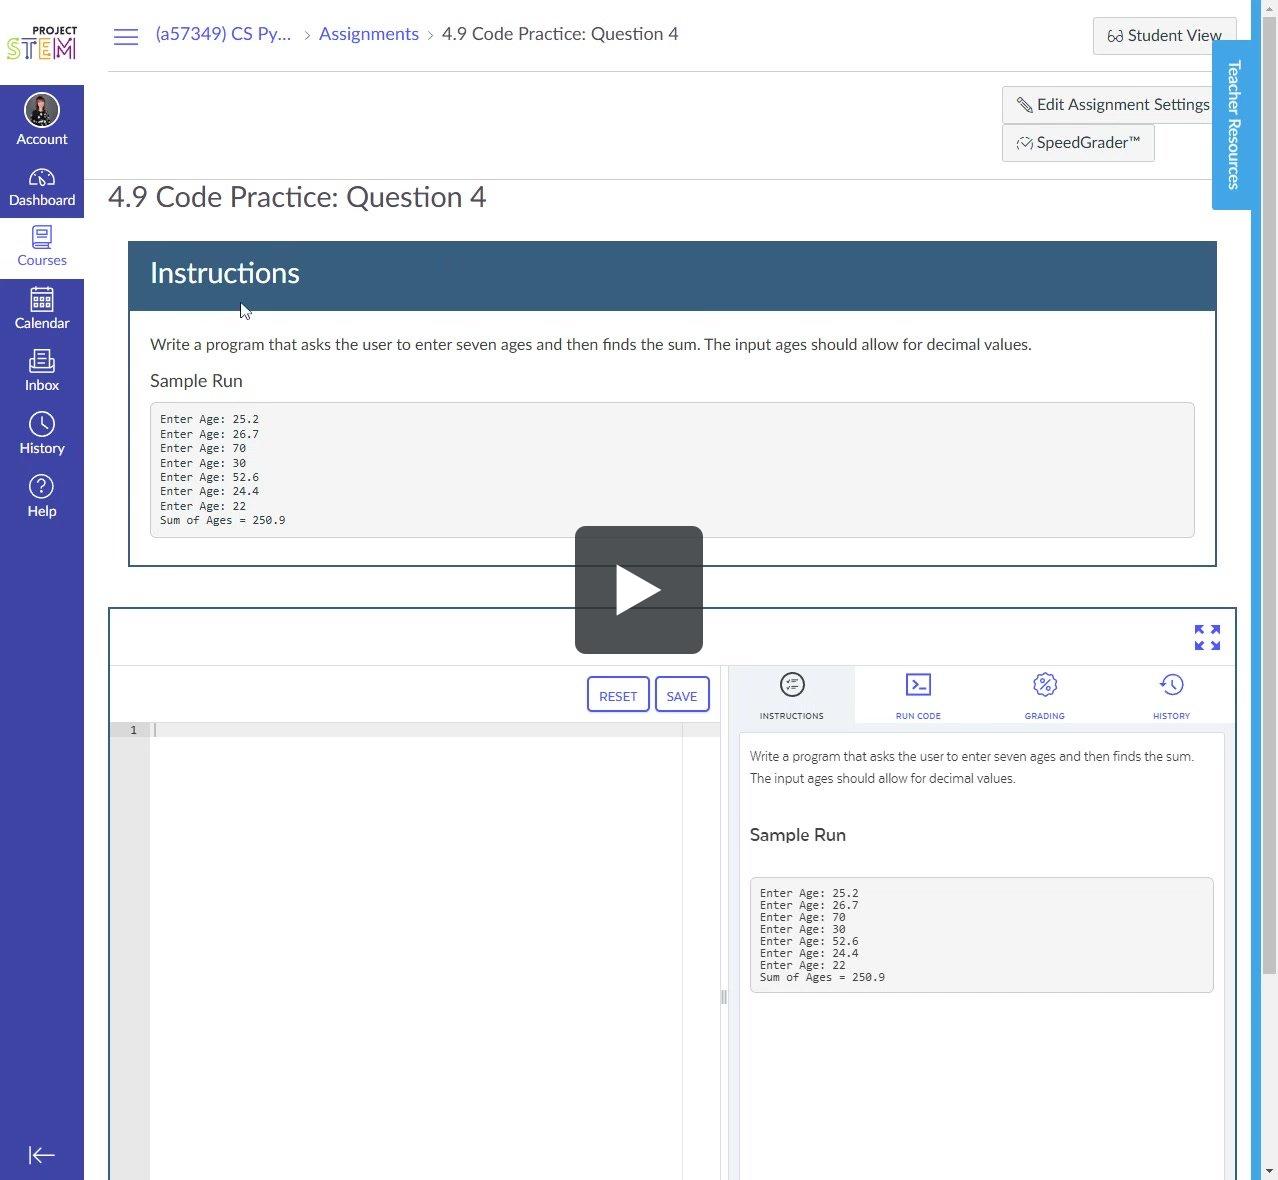Click 'Enter Age: 25.2' in top sample run
Image resolution: width=1278 pixels, height=1180 pixels.
(209, 420)
